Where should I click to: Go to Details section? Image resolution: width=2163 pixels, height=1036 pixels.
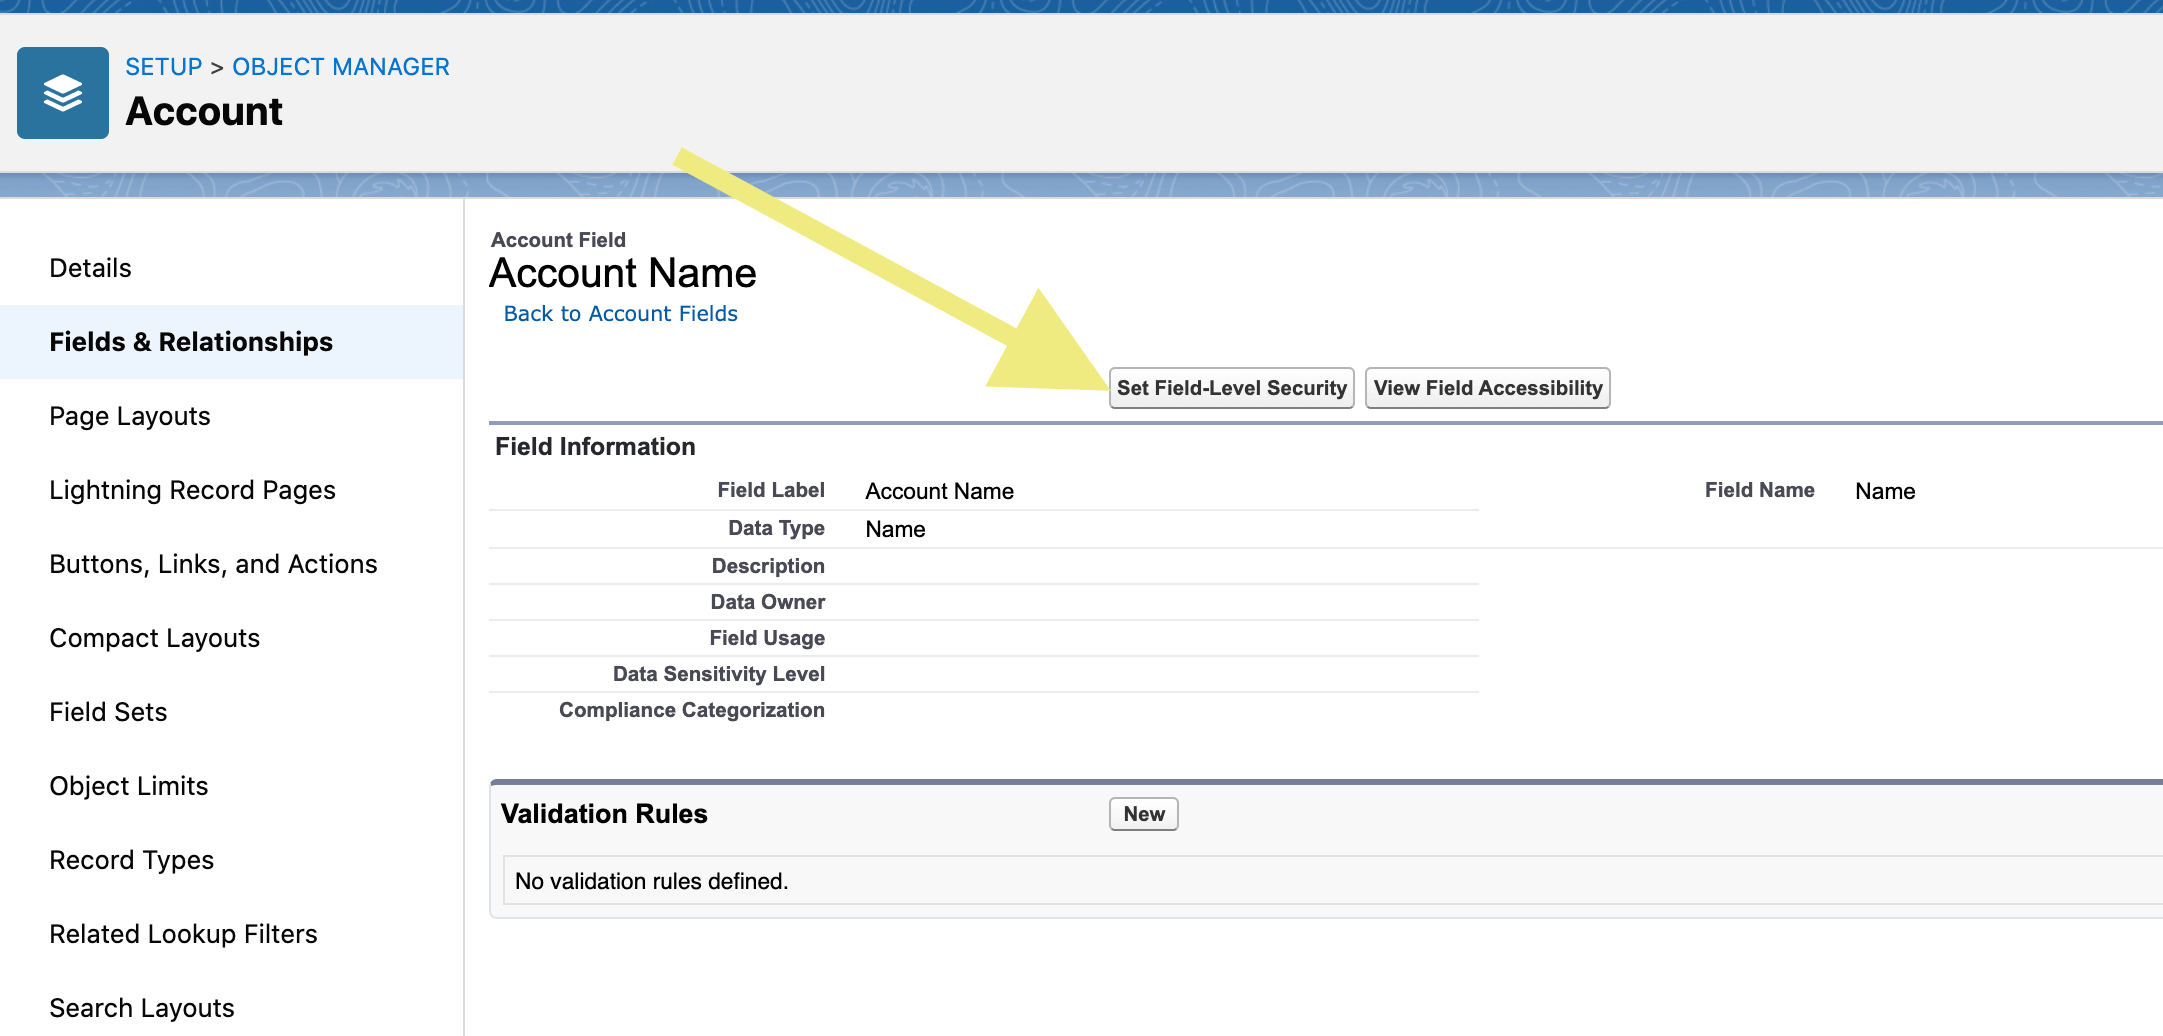point(90,267)
